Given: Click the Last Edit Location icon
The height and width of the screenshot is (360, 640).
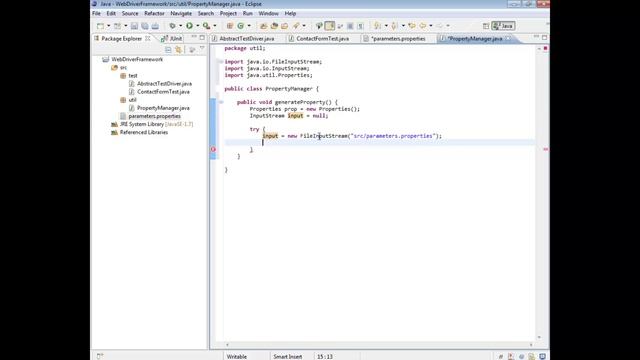Looking at the screenshot, I should pyautogui.click(x=412, y=26).
